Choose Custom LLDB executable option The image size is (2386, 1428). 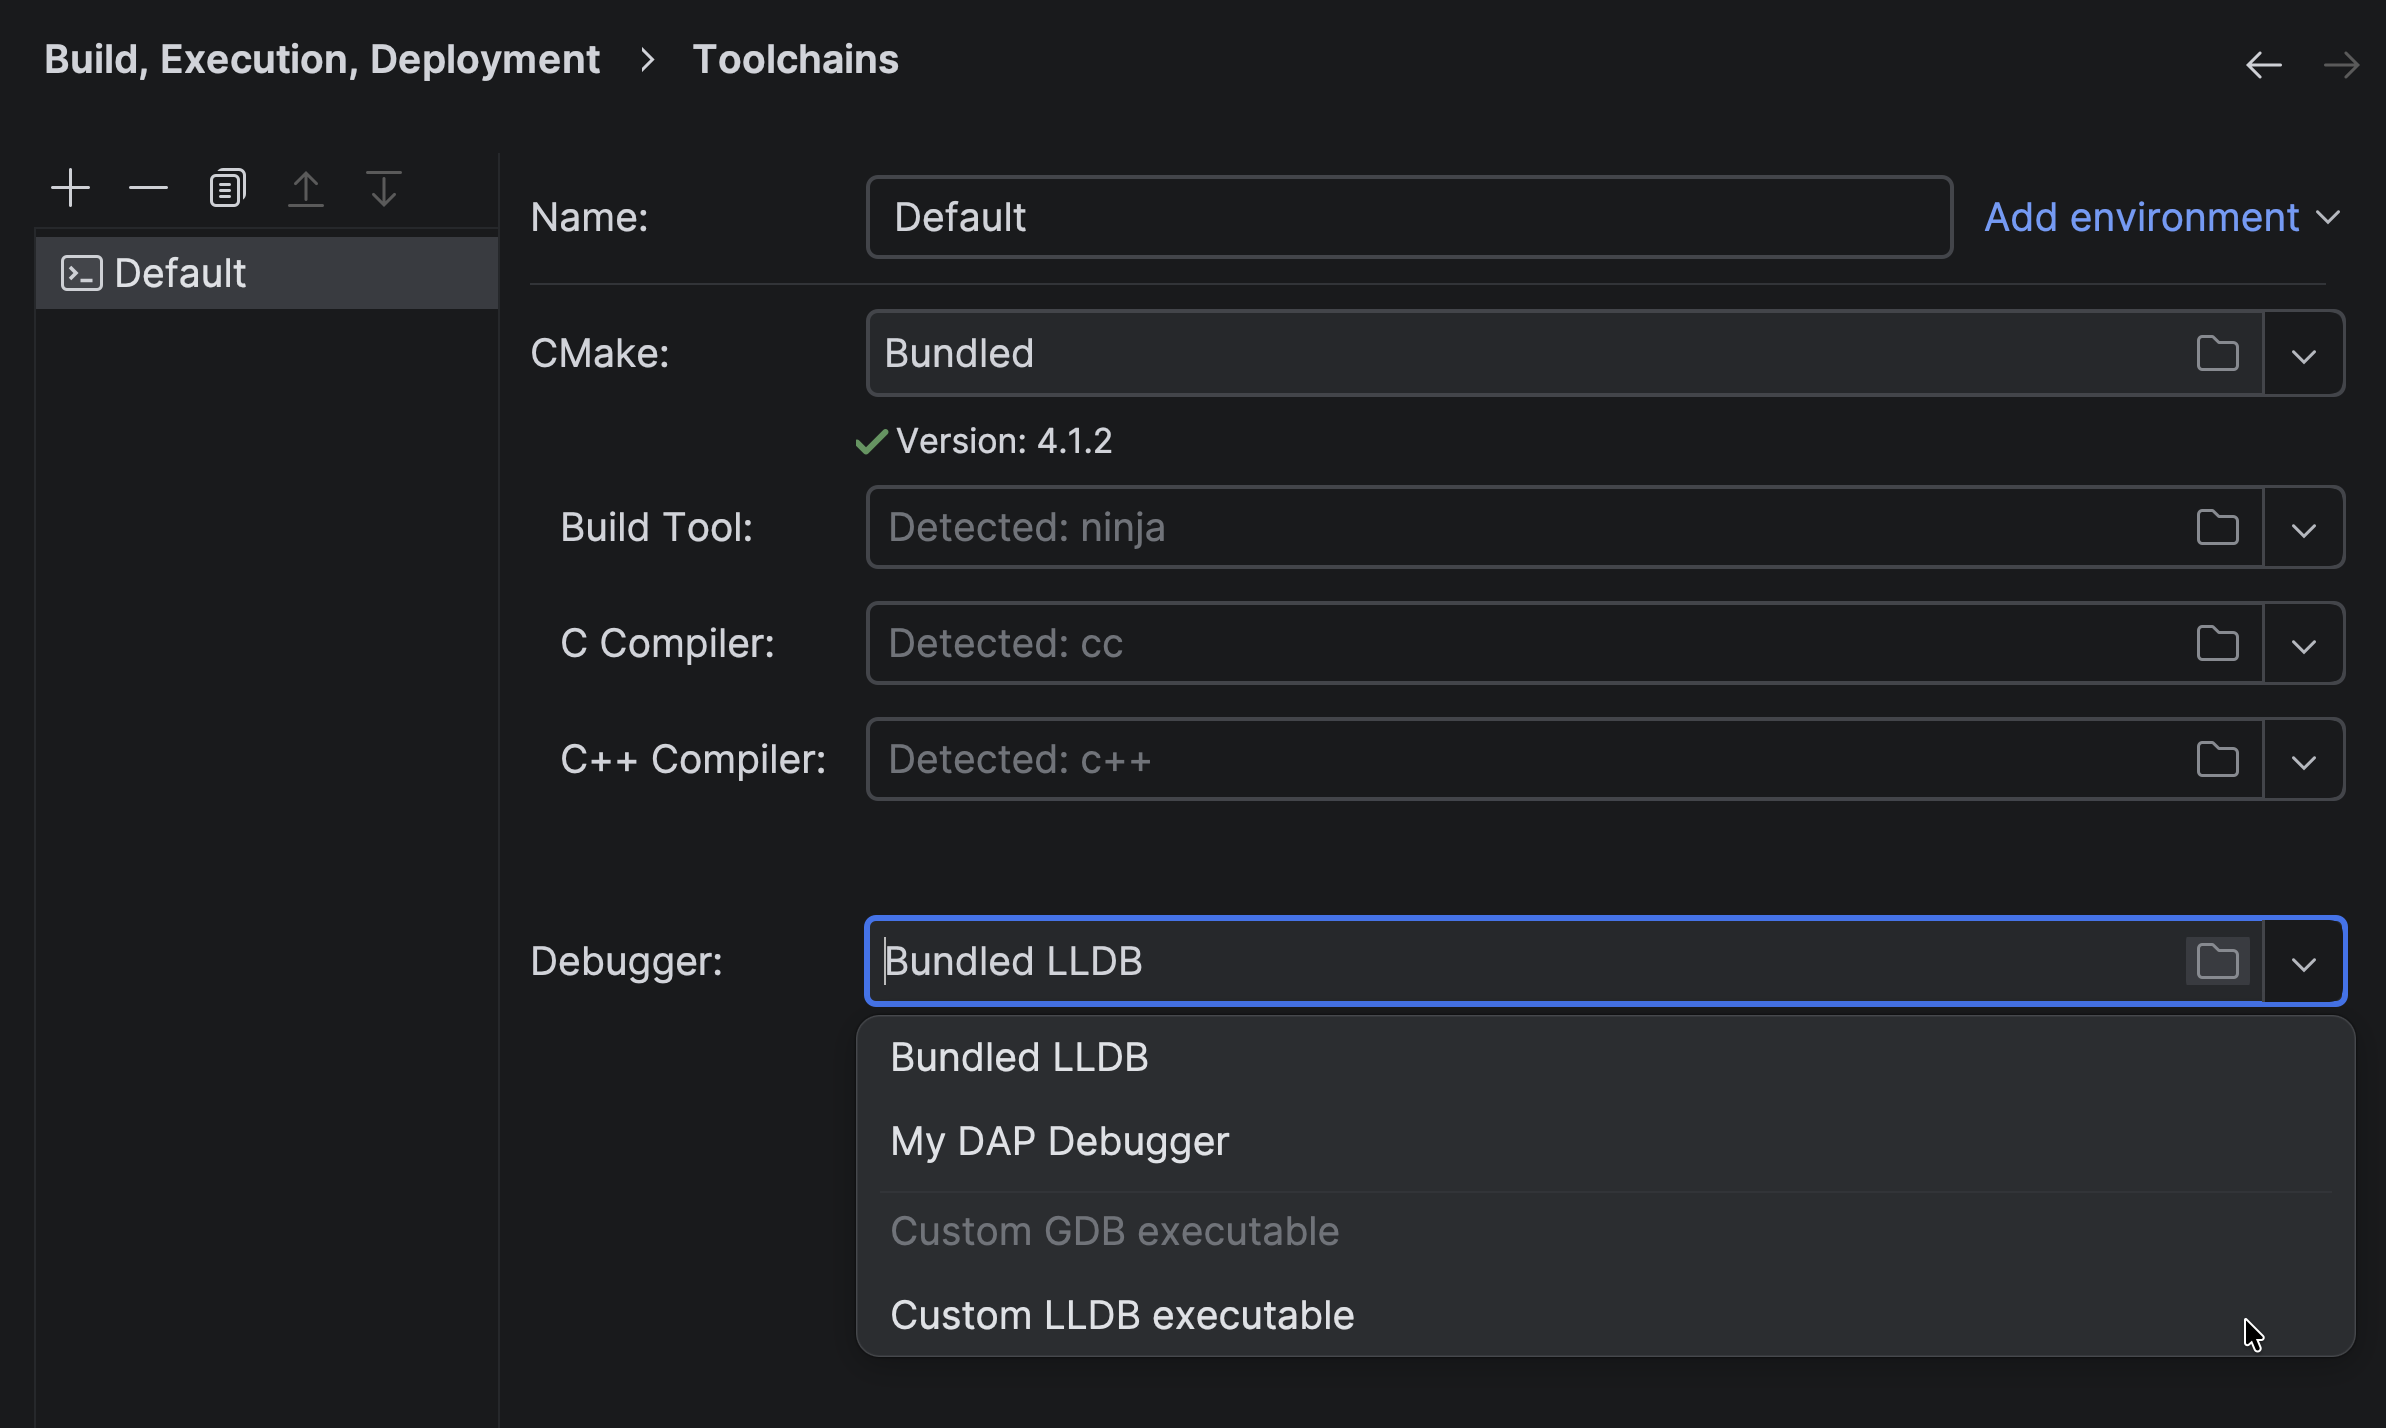(1122, 1314)
